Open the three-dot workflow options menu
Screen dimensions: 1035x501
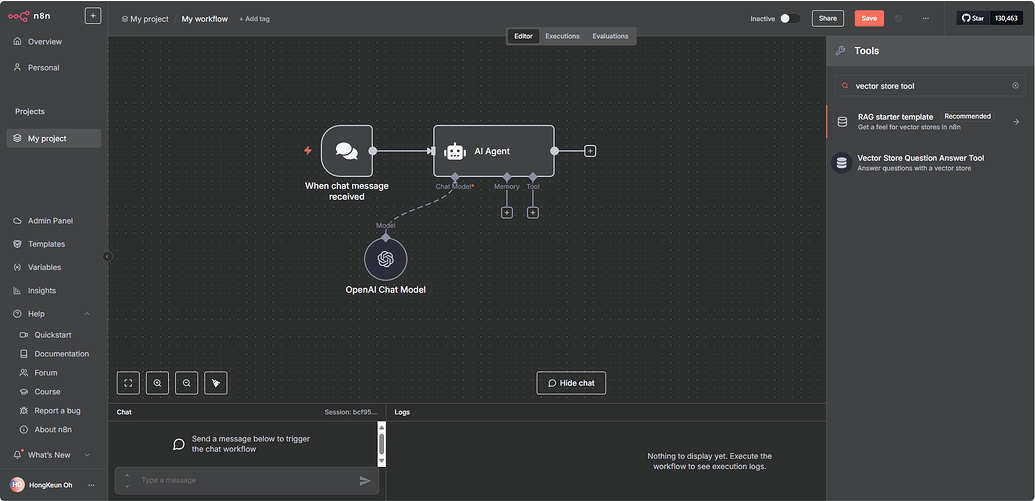(x=925, y=18)
